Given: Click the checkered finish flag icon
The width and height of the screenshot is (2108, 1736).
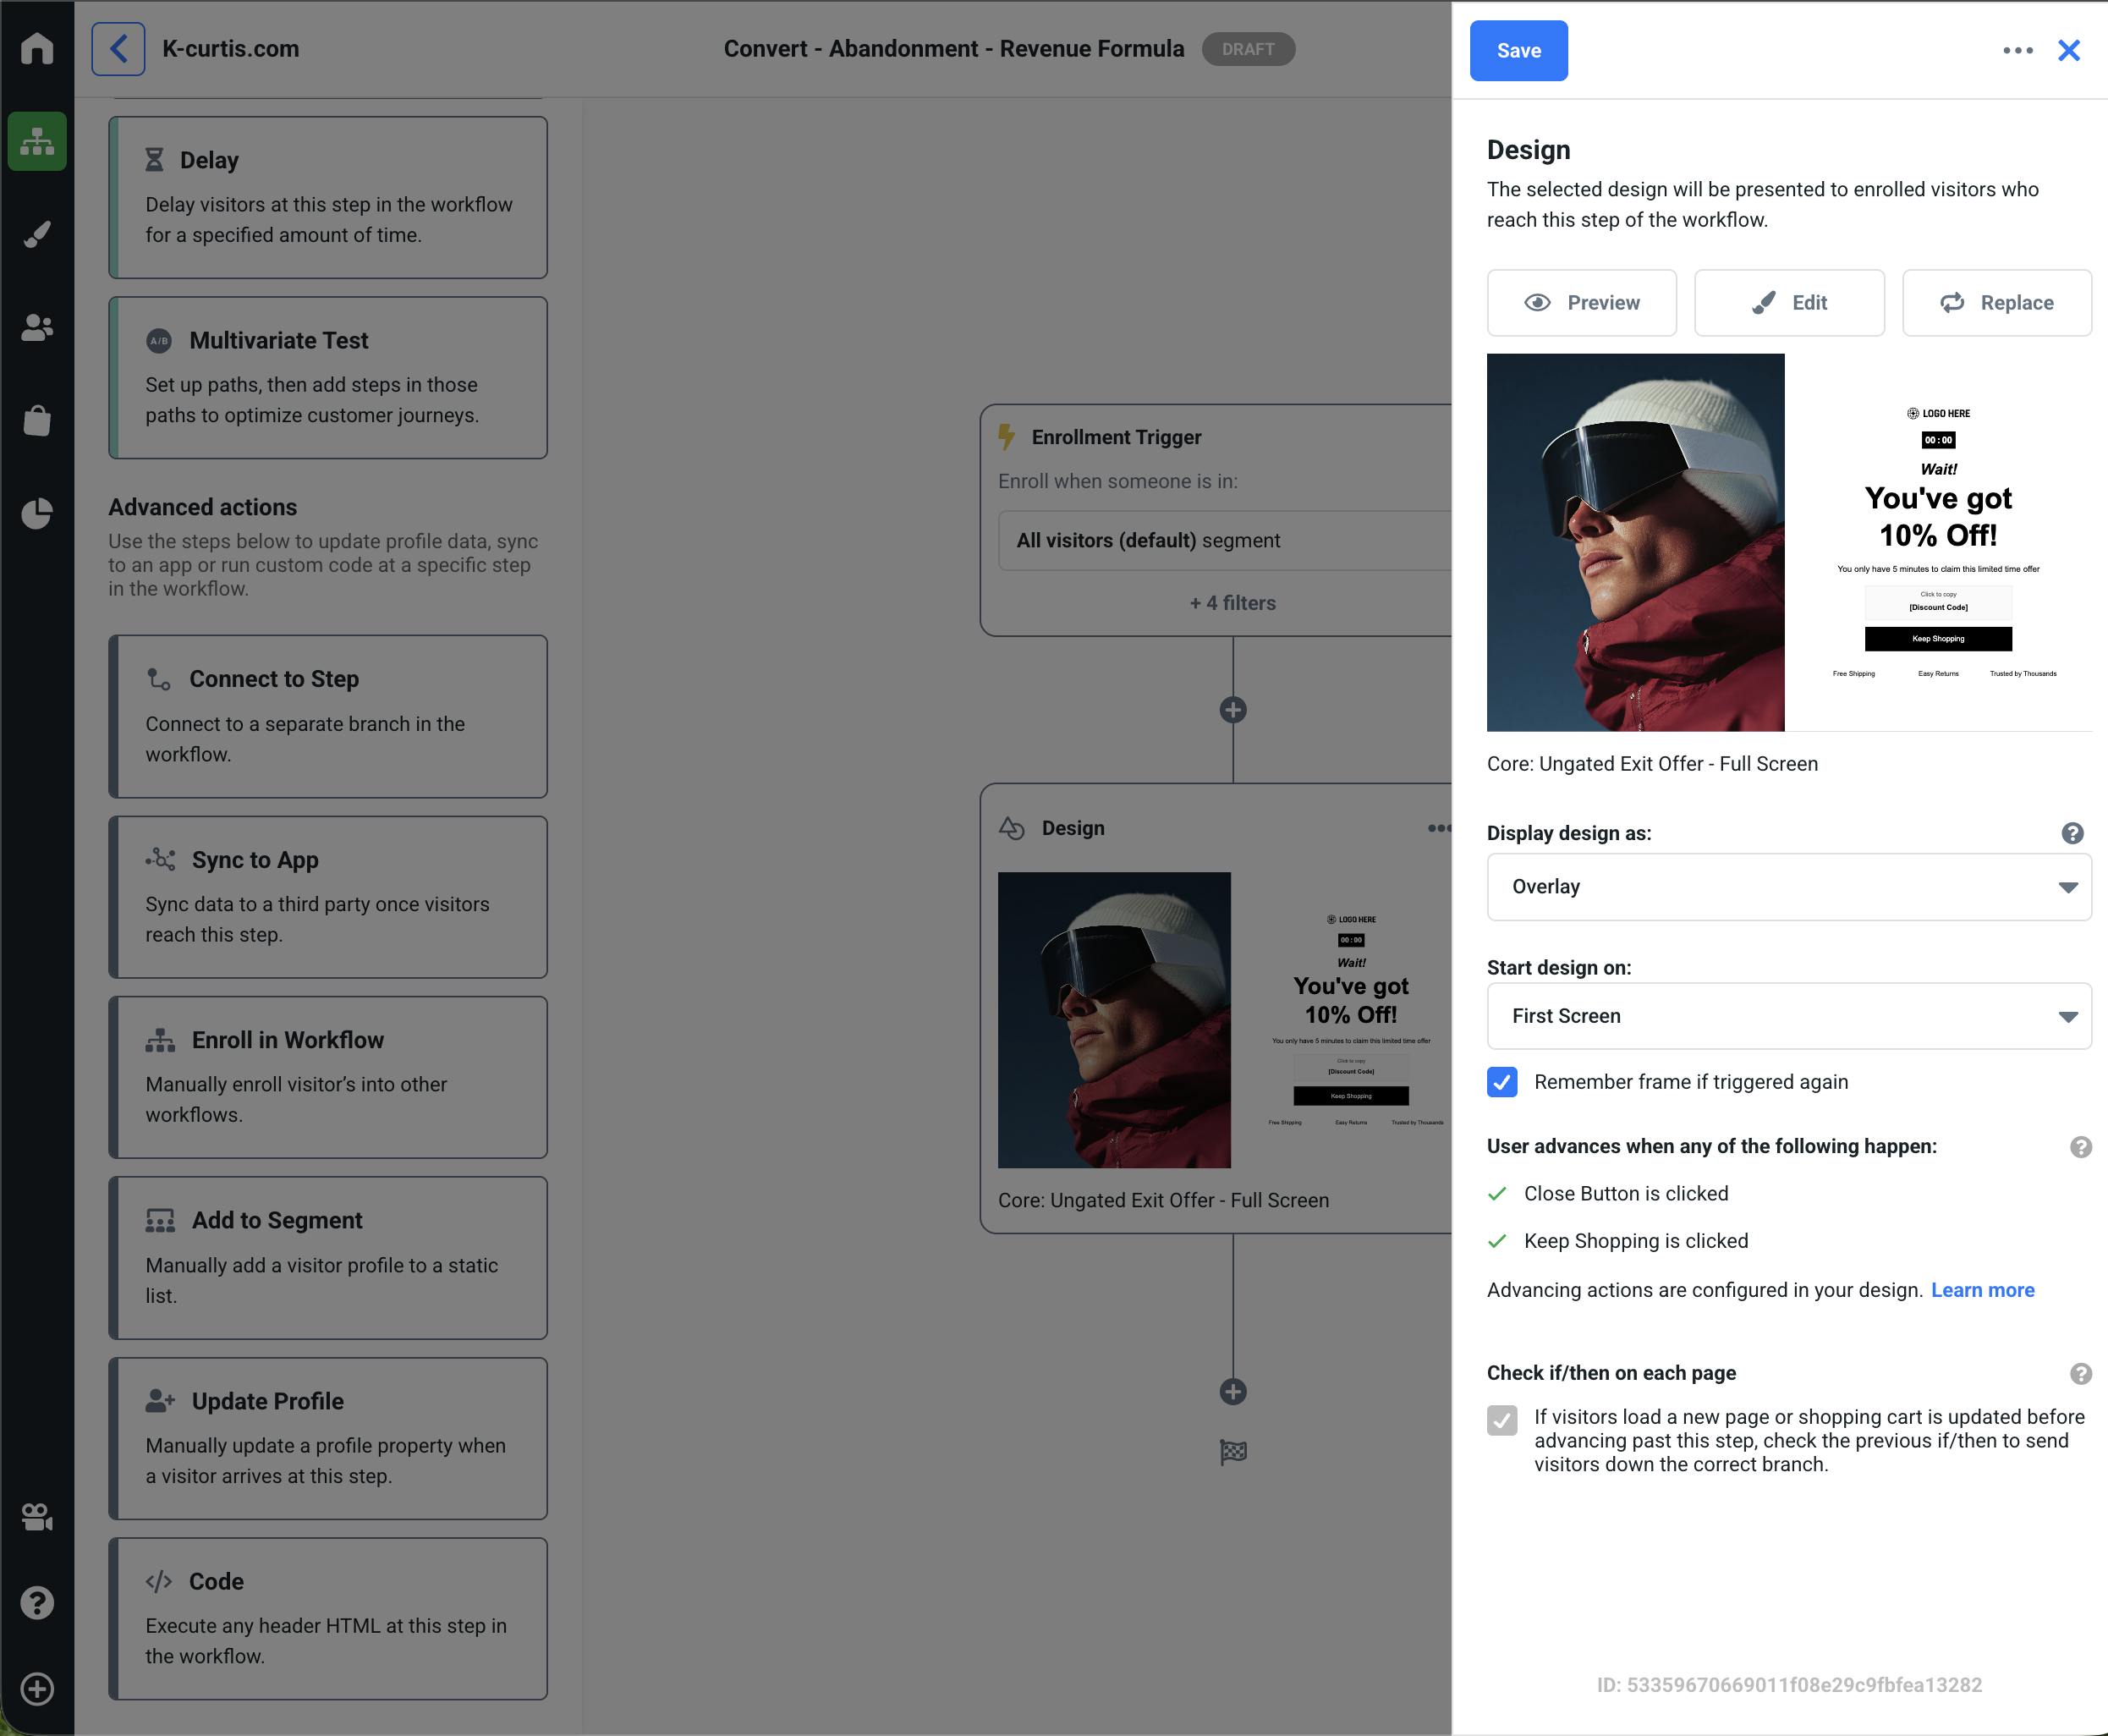Looking at the screenshot, I should pos(1233,1452).
